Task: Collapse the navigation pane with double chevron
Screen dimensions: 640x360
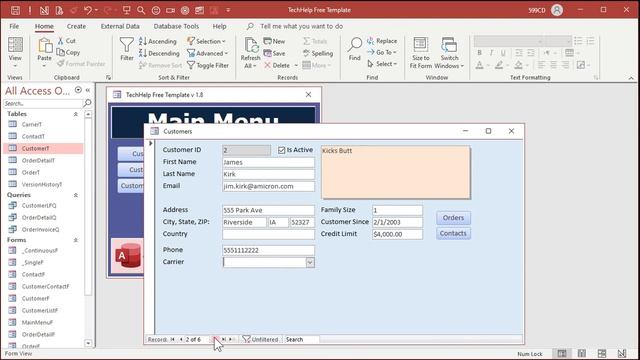Action: tap(88, 90)
